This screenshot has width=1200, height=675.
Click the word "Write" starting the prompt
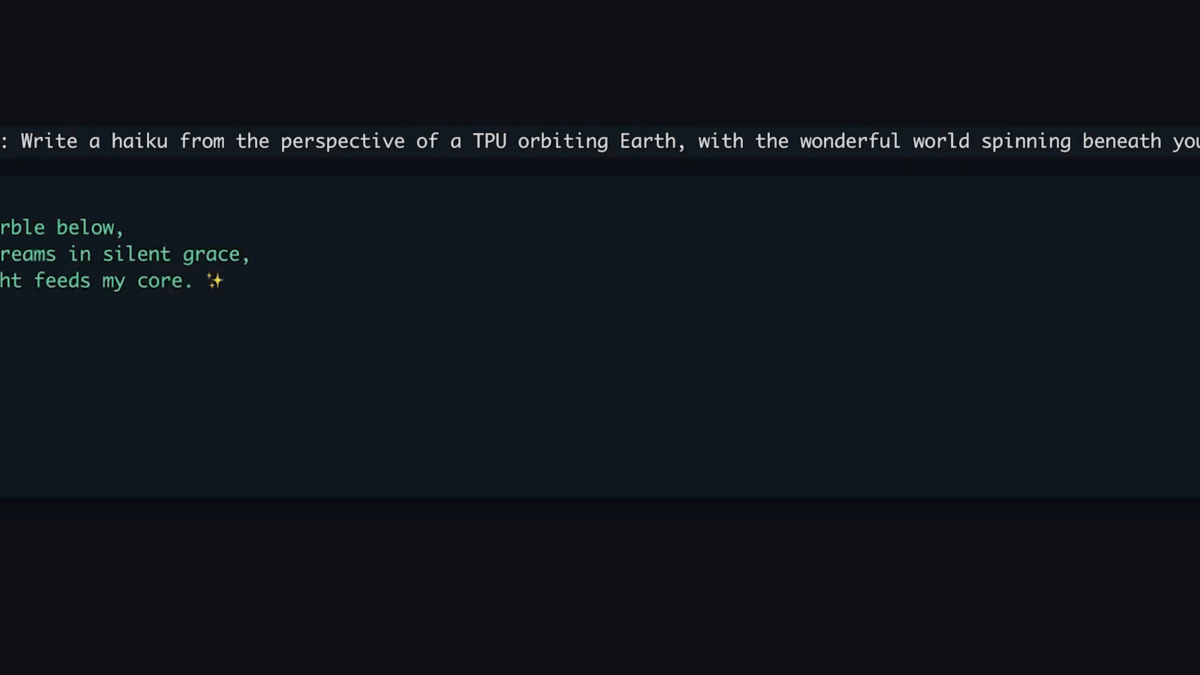pos(49,141)
